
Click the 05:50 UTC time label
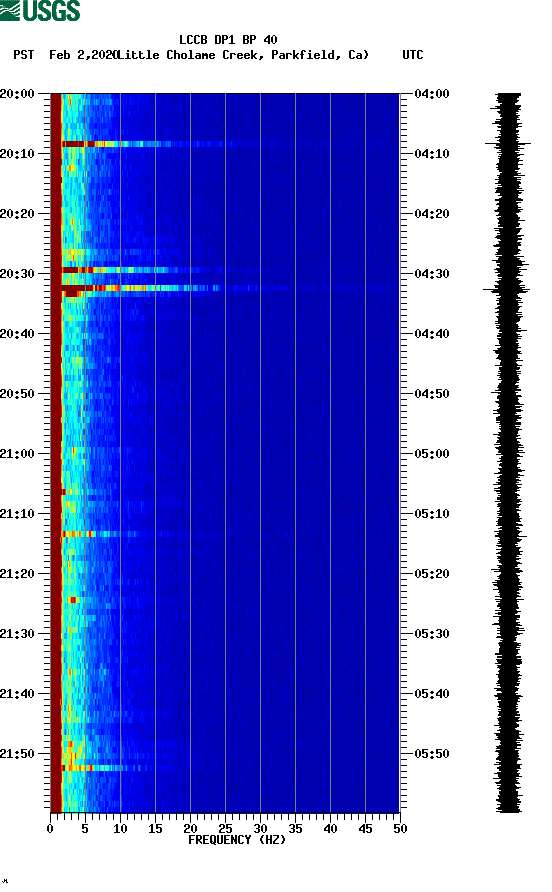pyautogui.click(x=432, y=754)
